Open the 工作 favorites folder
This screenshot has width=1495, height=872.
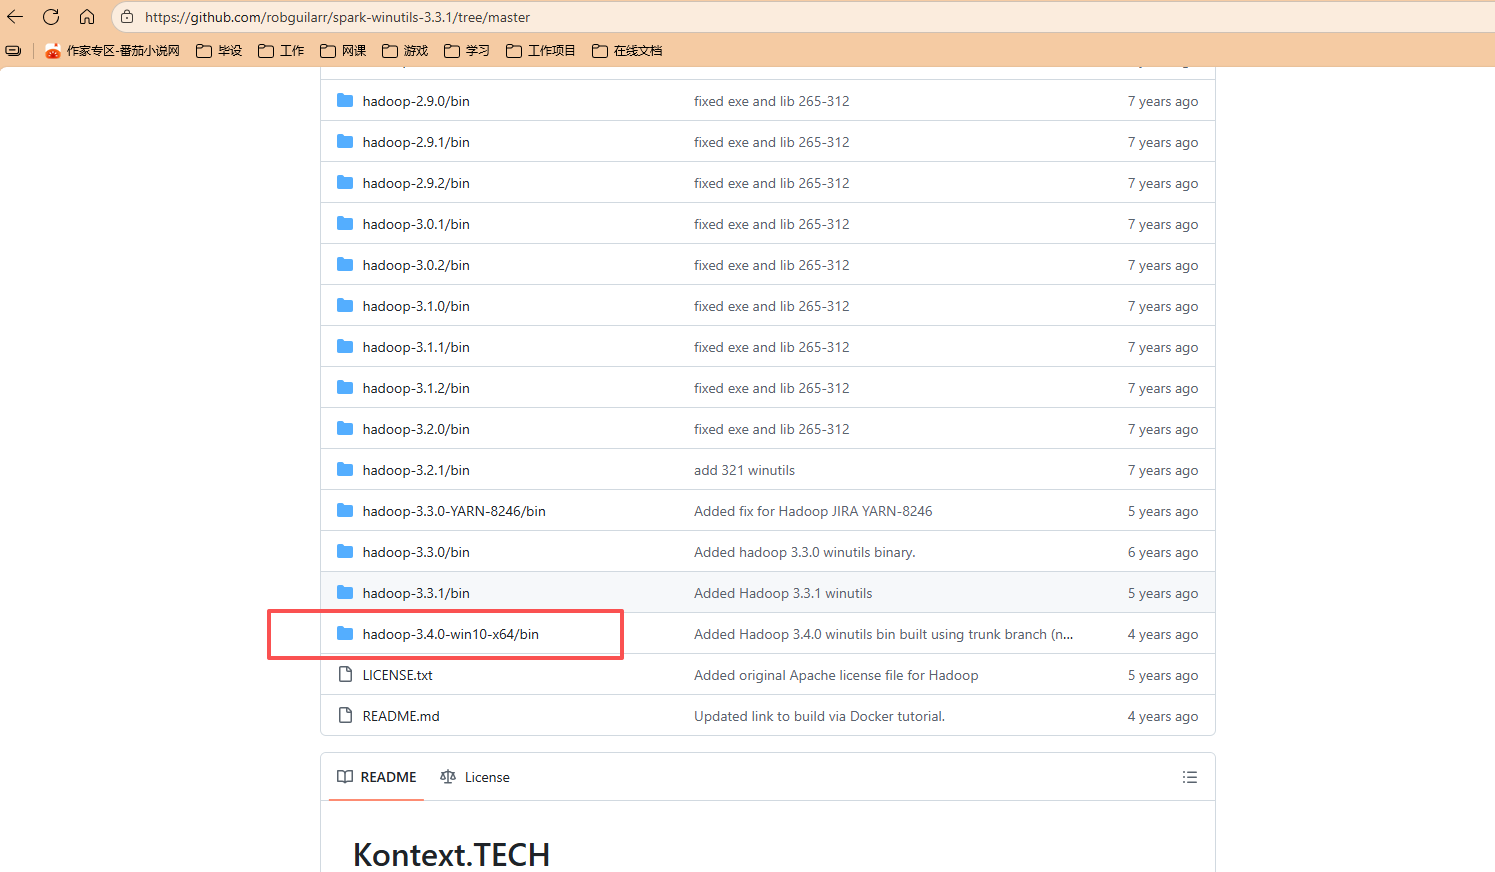coord(280,50)
